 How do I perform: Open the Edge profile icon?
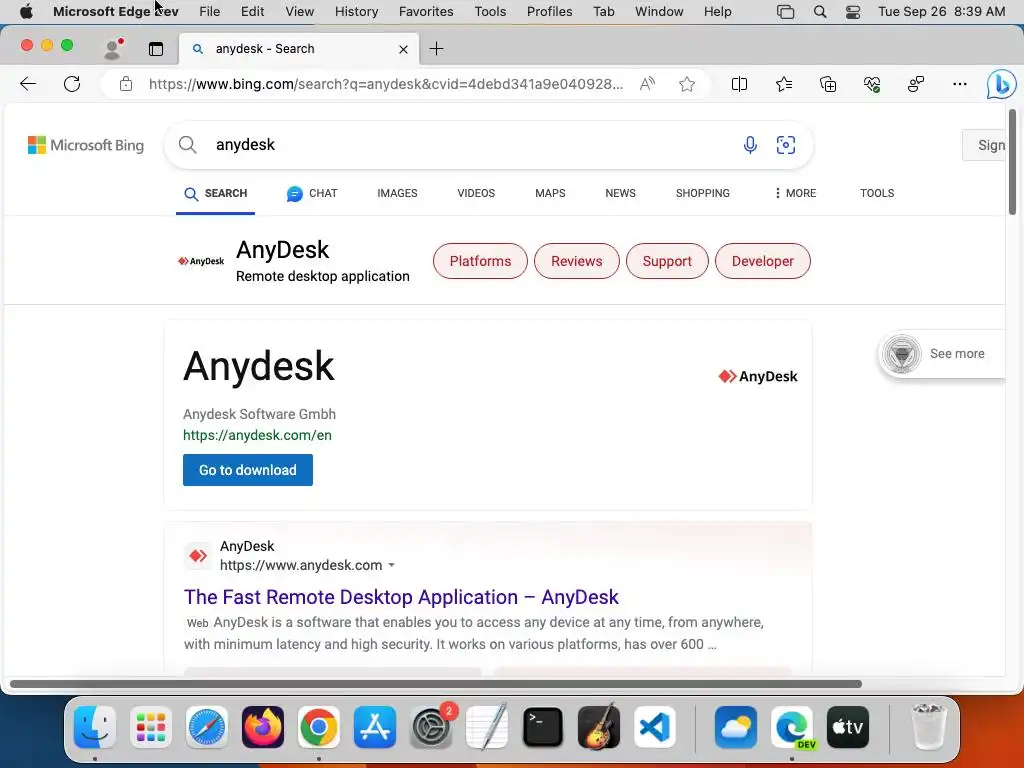click(x=114, y=48)
